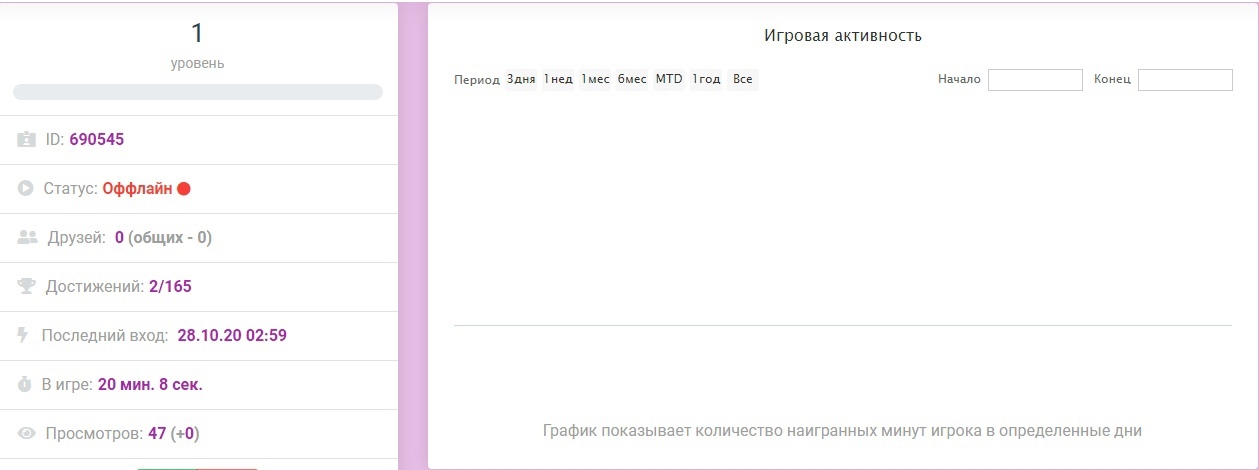Choose the 1мес period range
Image resolution: width=1259 pixels, height=470 pixels.
coord(595,80)
